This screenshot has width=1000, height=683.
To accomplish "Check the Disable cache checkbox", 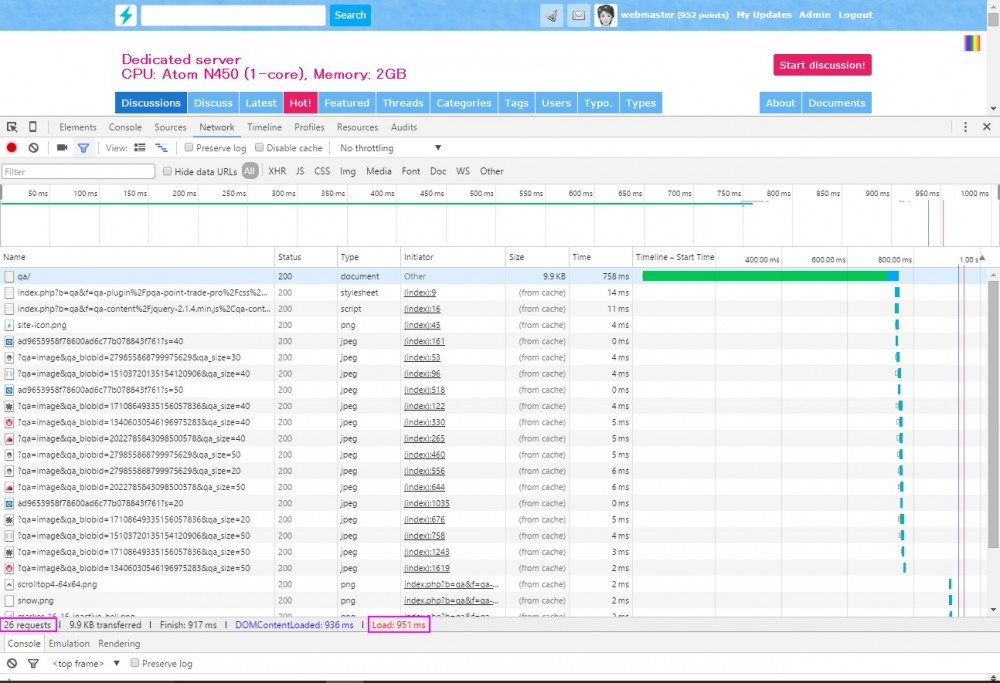I will [260, 148].
